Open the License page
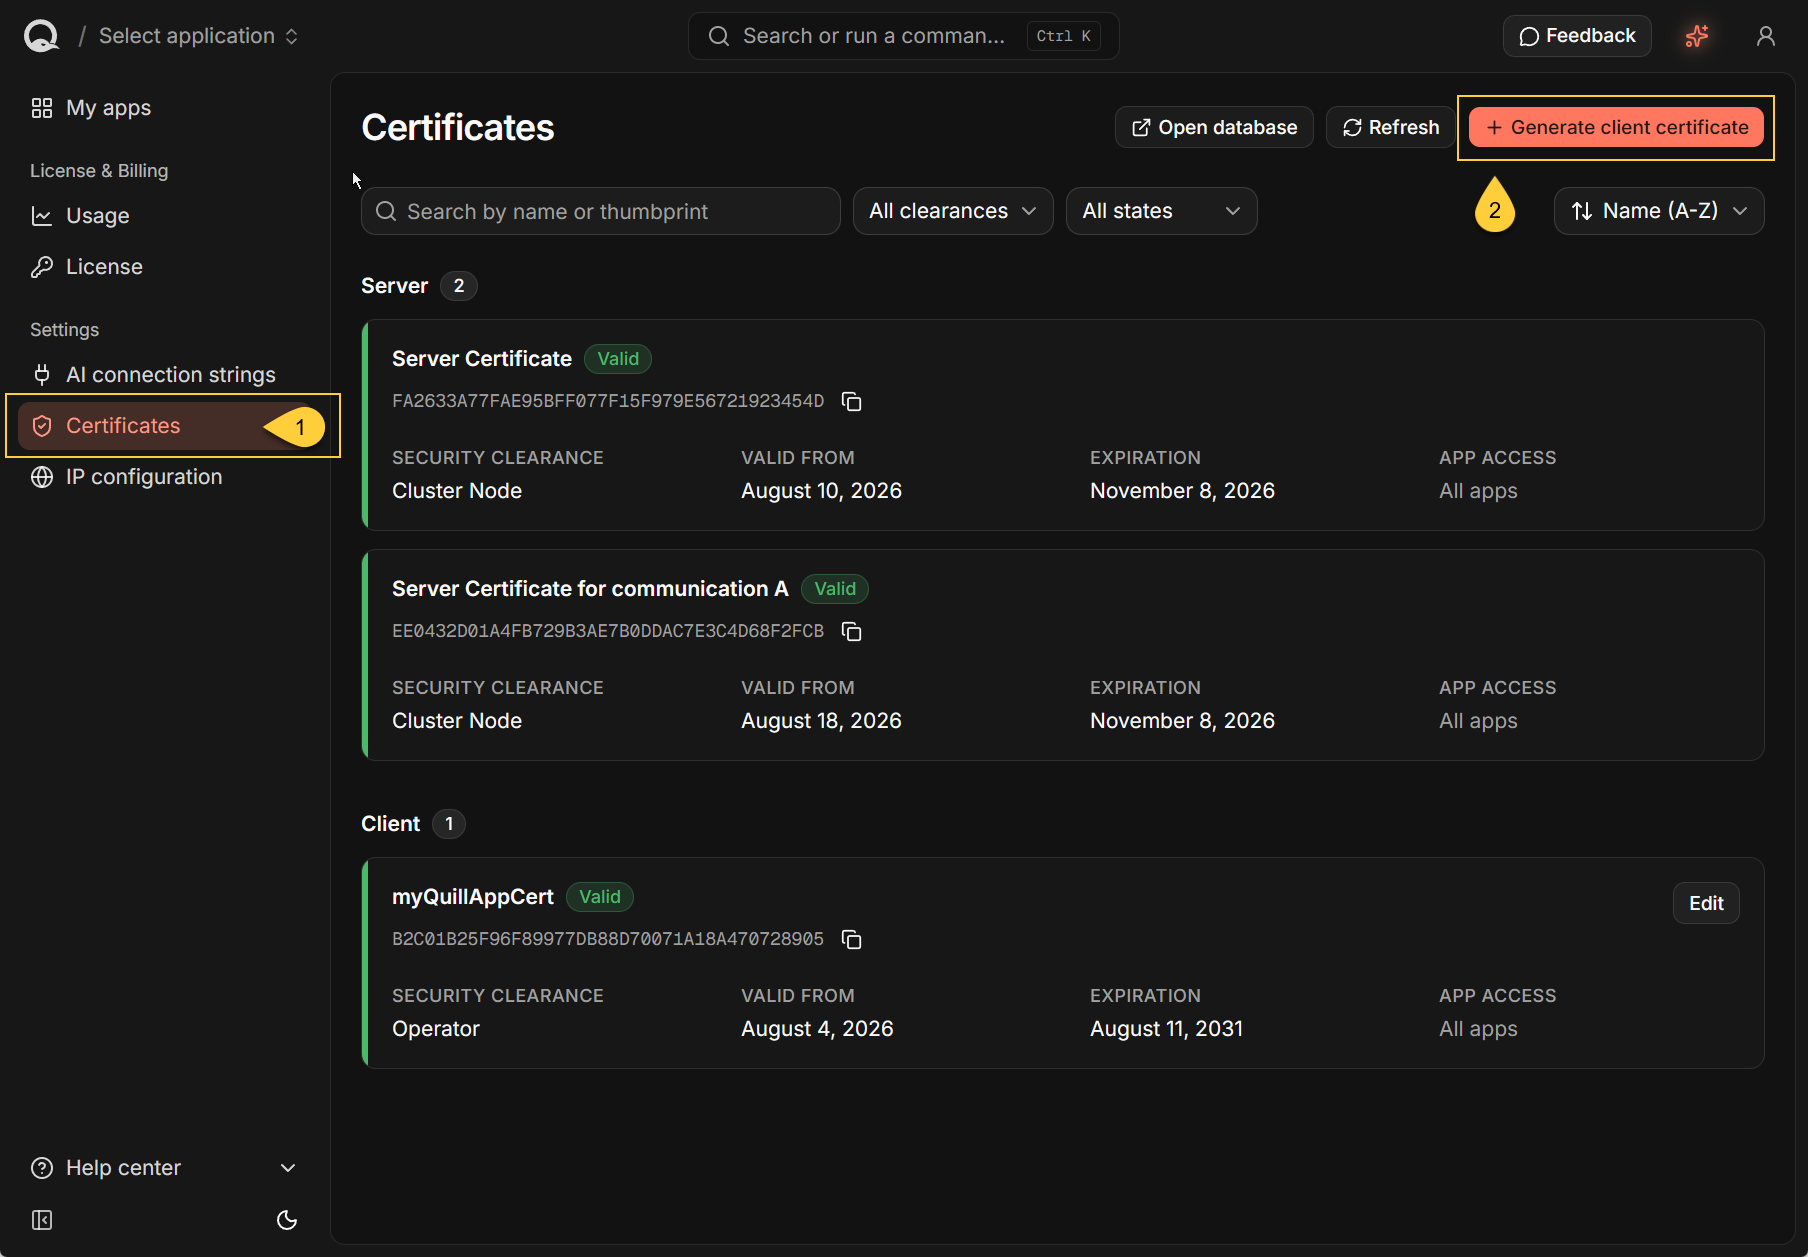Image resolution: width=1808 pixels, height=1257 pixels. pos(104,267)
